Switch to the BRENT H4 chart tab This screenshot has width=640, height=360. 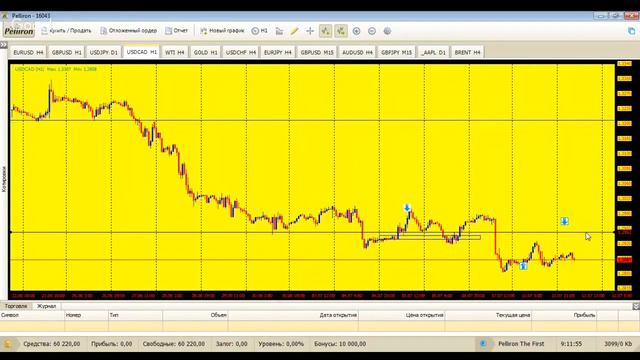pyautogui.click(x=467, y=53)
